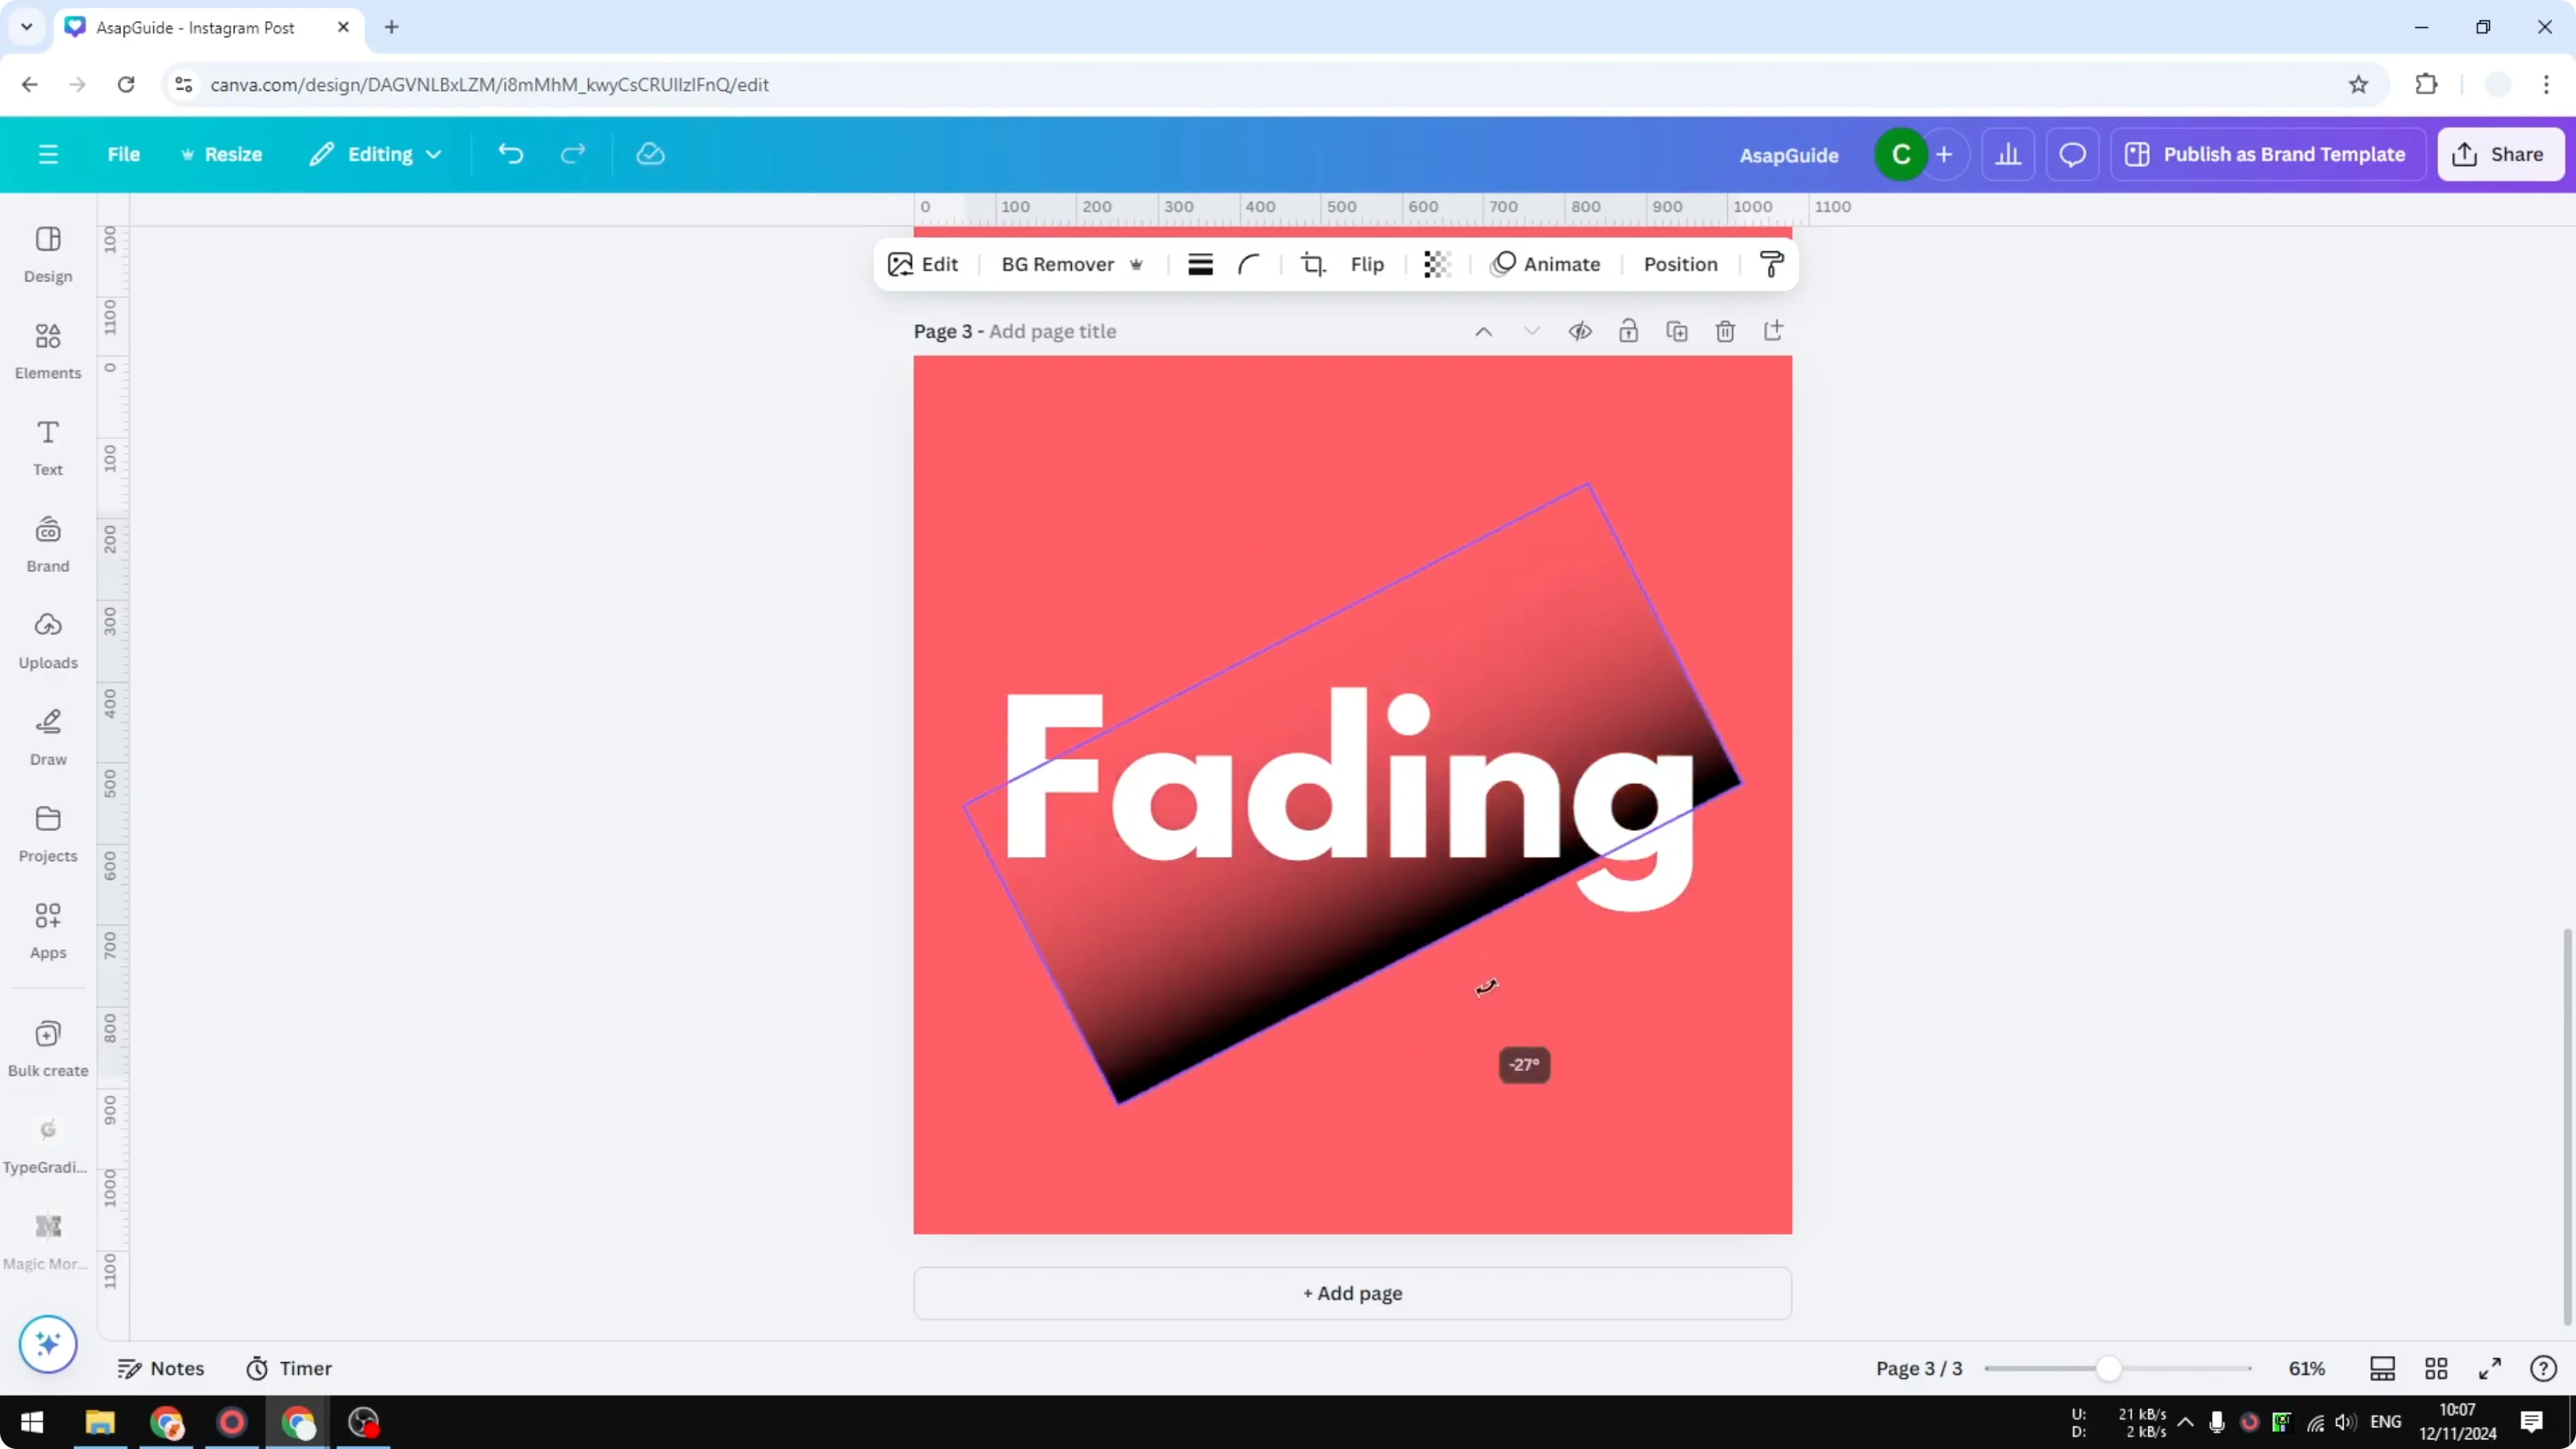Delete Page 3 with the trash icon
This screenshot has width=2576, height=1449.
coord(1725,331)
